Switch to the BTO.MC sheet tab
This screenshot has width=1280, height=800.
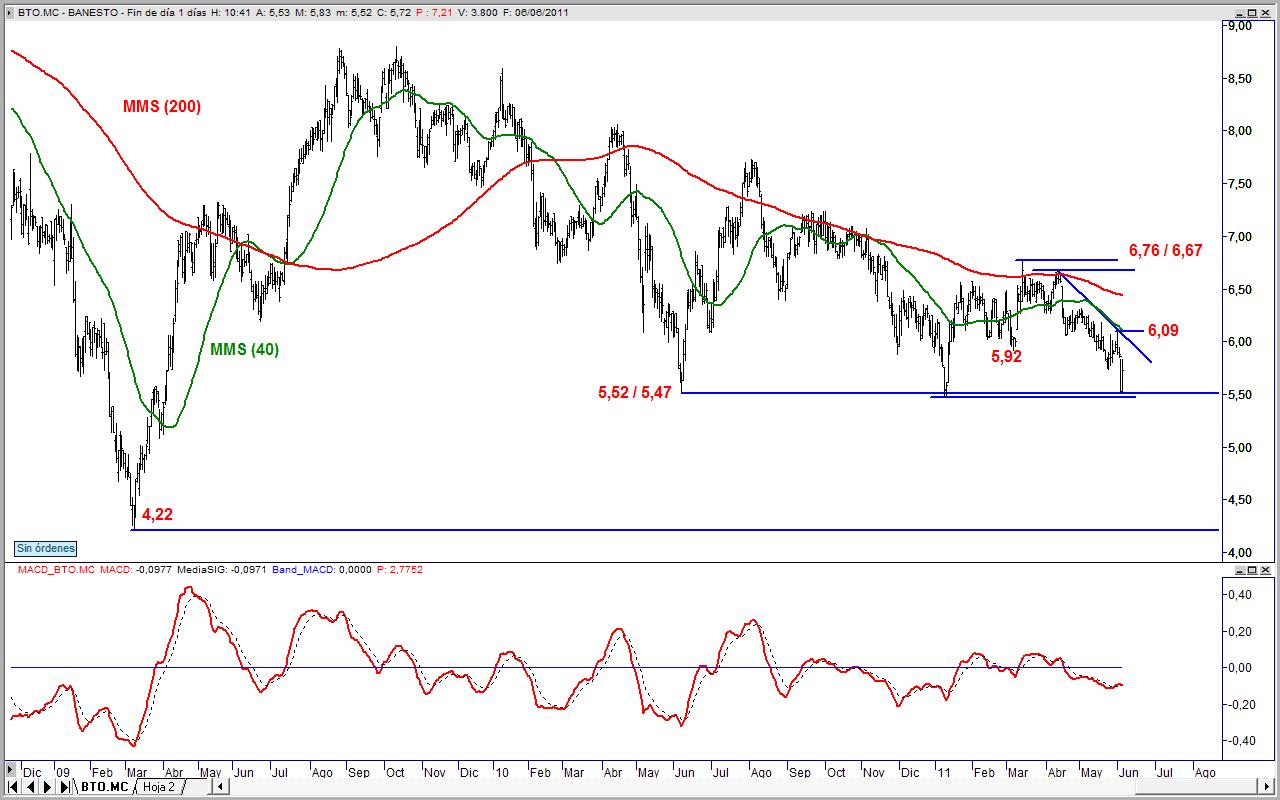click(x=104, y=787)
